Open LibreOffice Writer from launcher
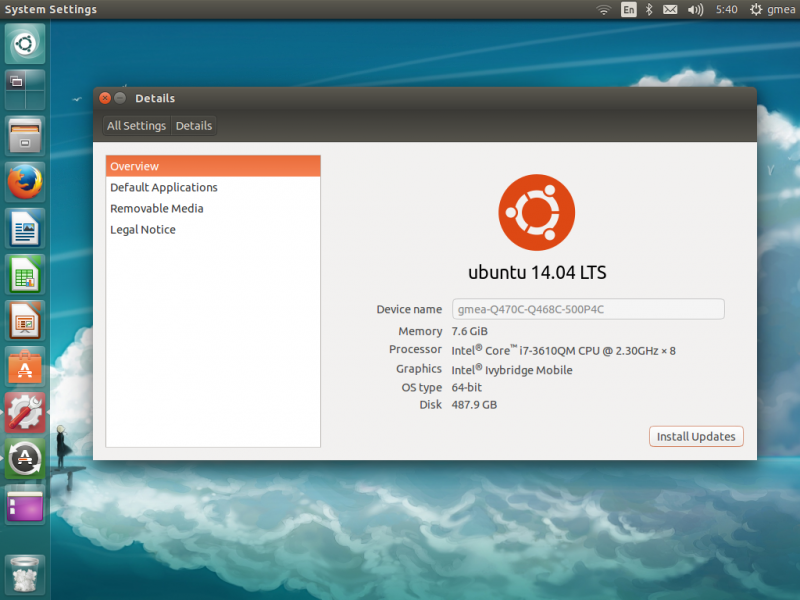Image resolution: width=800 pixels, height=600 pixels. click(25, 228)
